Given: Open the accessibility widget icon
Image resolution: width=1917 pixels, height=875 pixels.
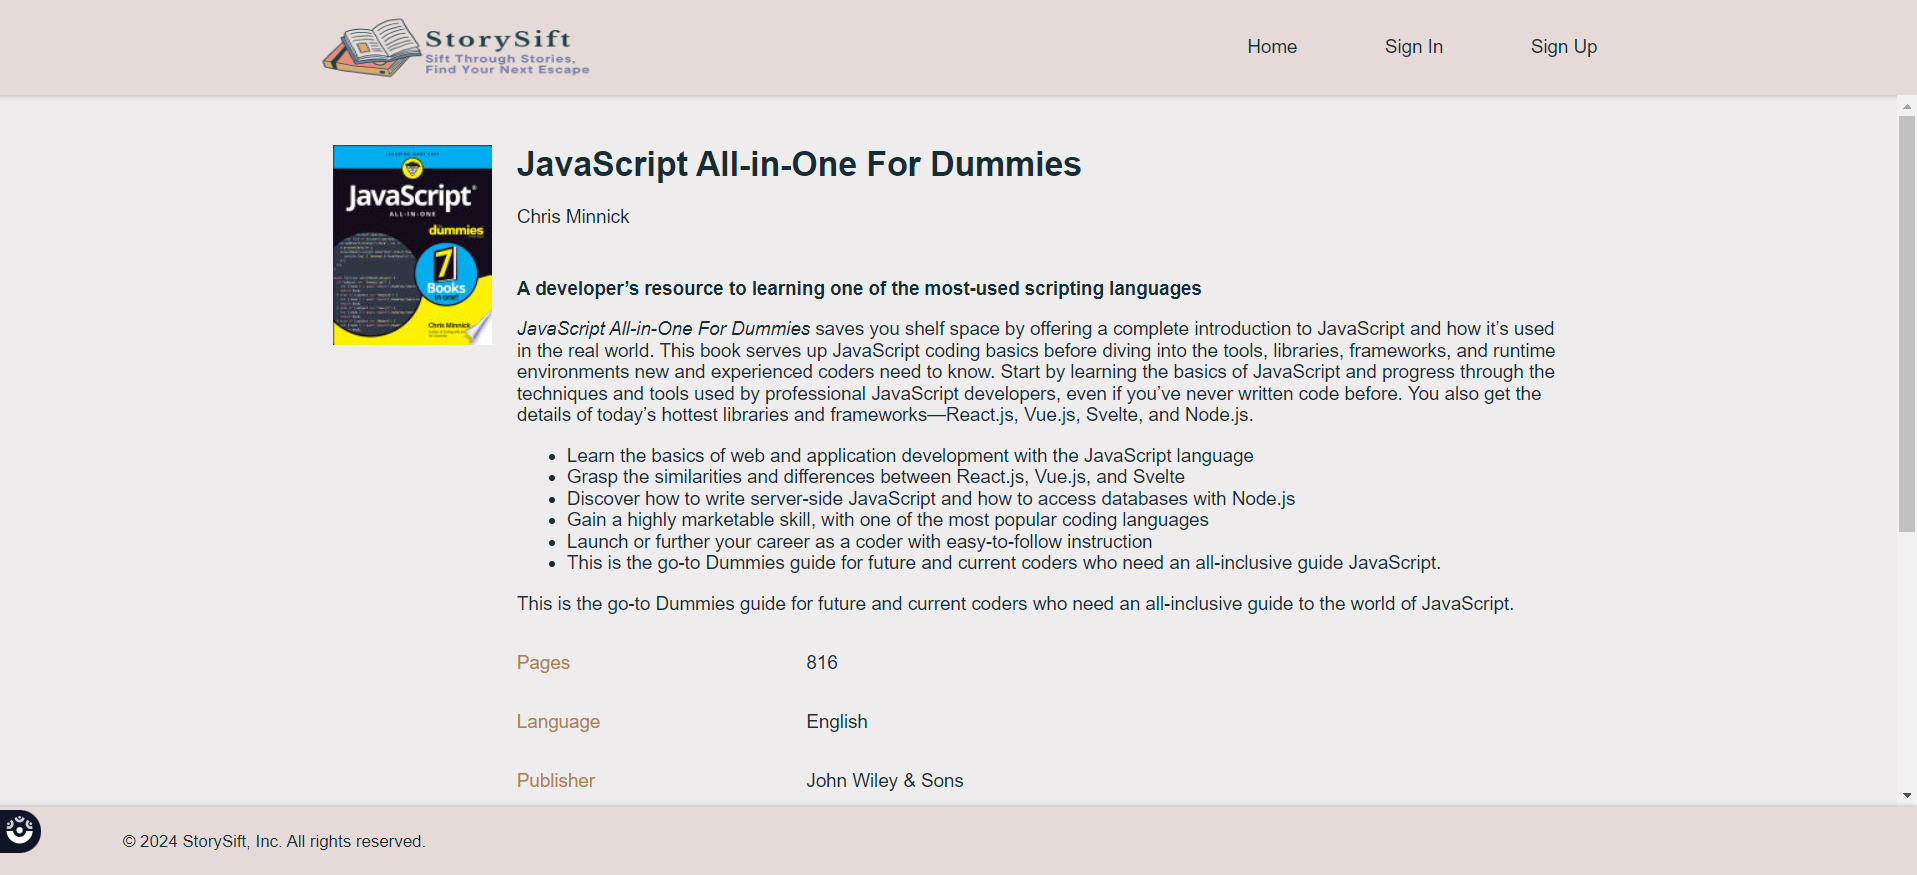Looking at the screenshot, I should (x=19, y=830).
